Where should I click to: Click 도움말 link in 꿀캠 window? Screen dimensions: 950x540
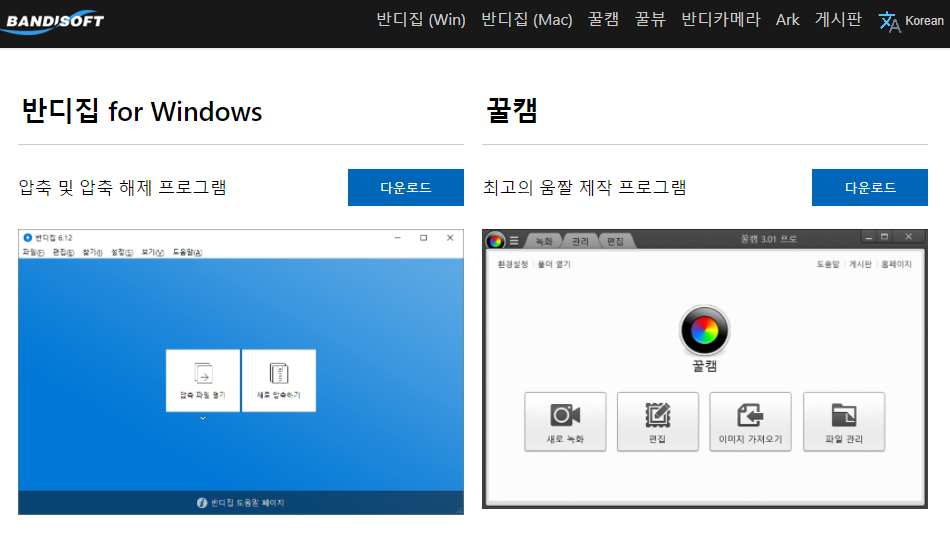point(828,264)
